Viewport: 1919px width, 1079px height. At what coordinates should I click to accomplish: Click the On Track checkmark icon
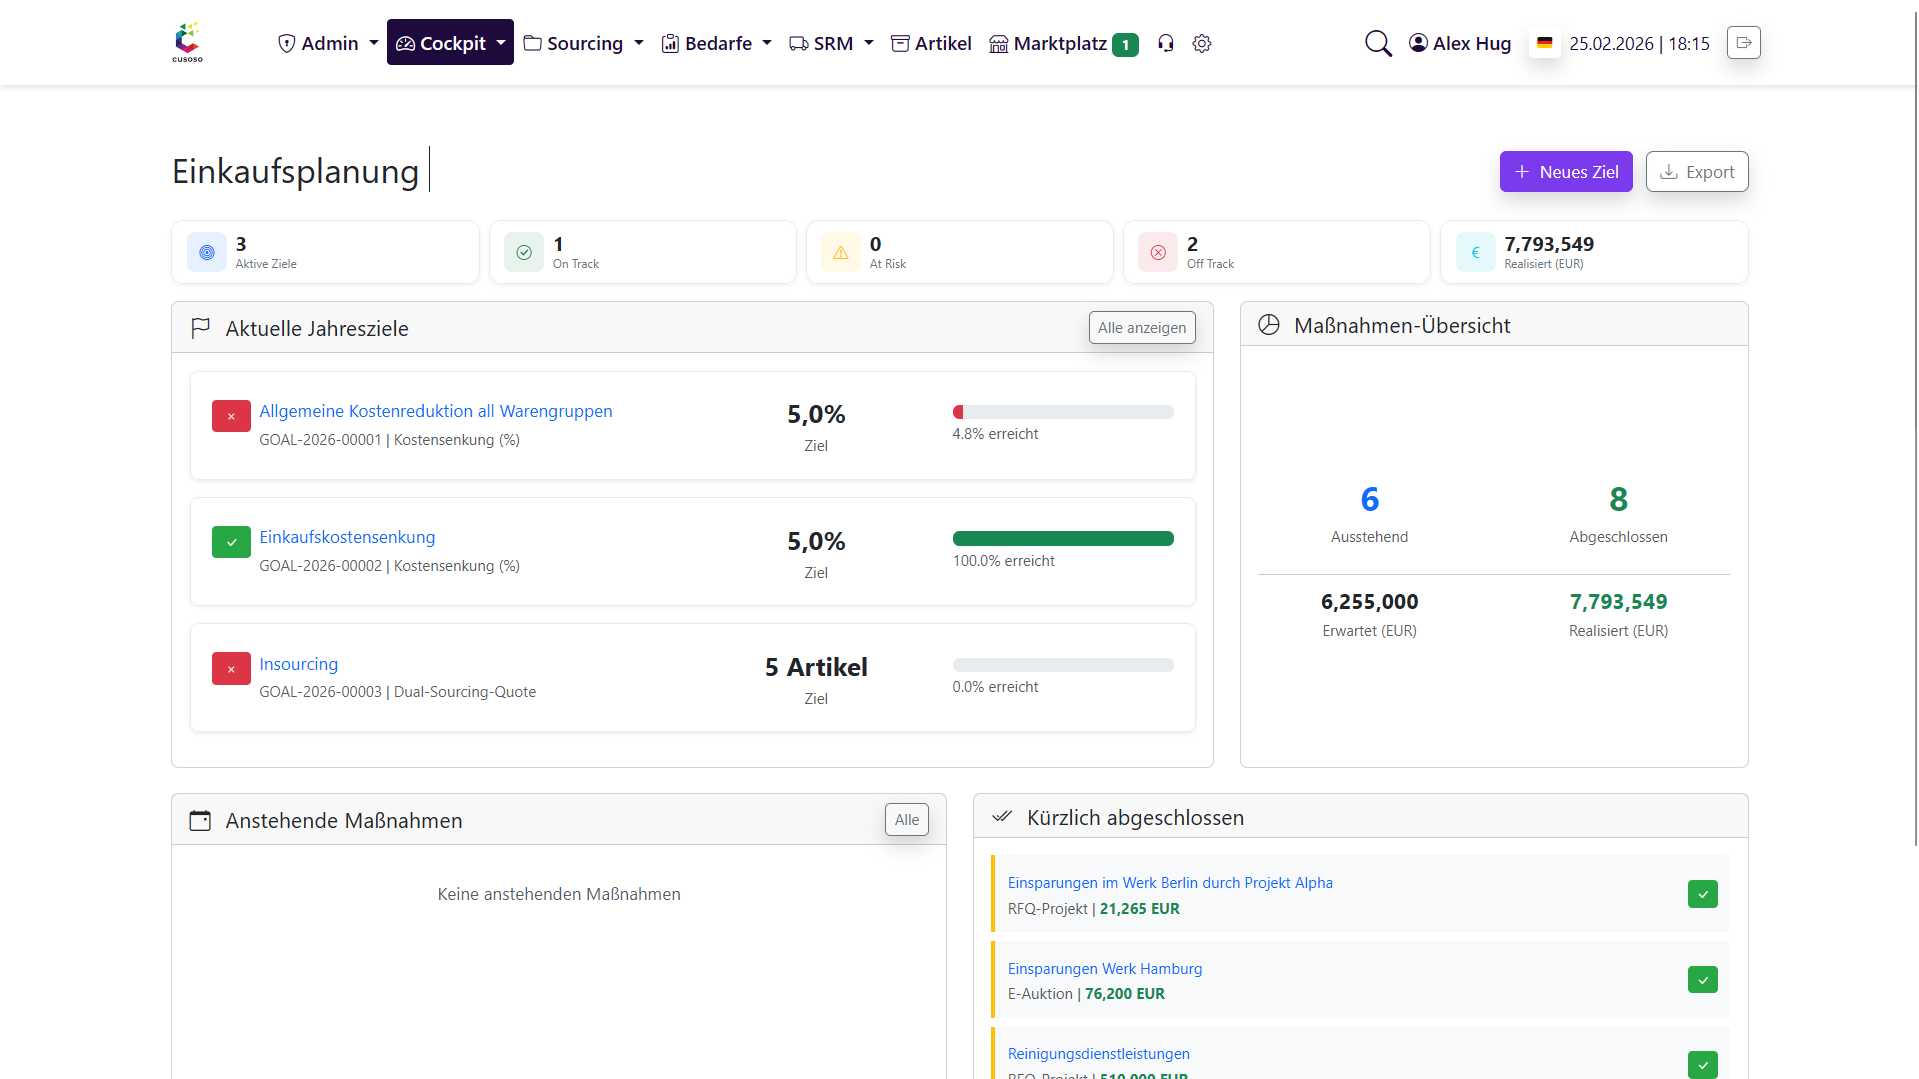coord(524,252)
